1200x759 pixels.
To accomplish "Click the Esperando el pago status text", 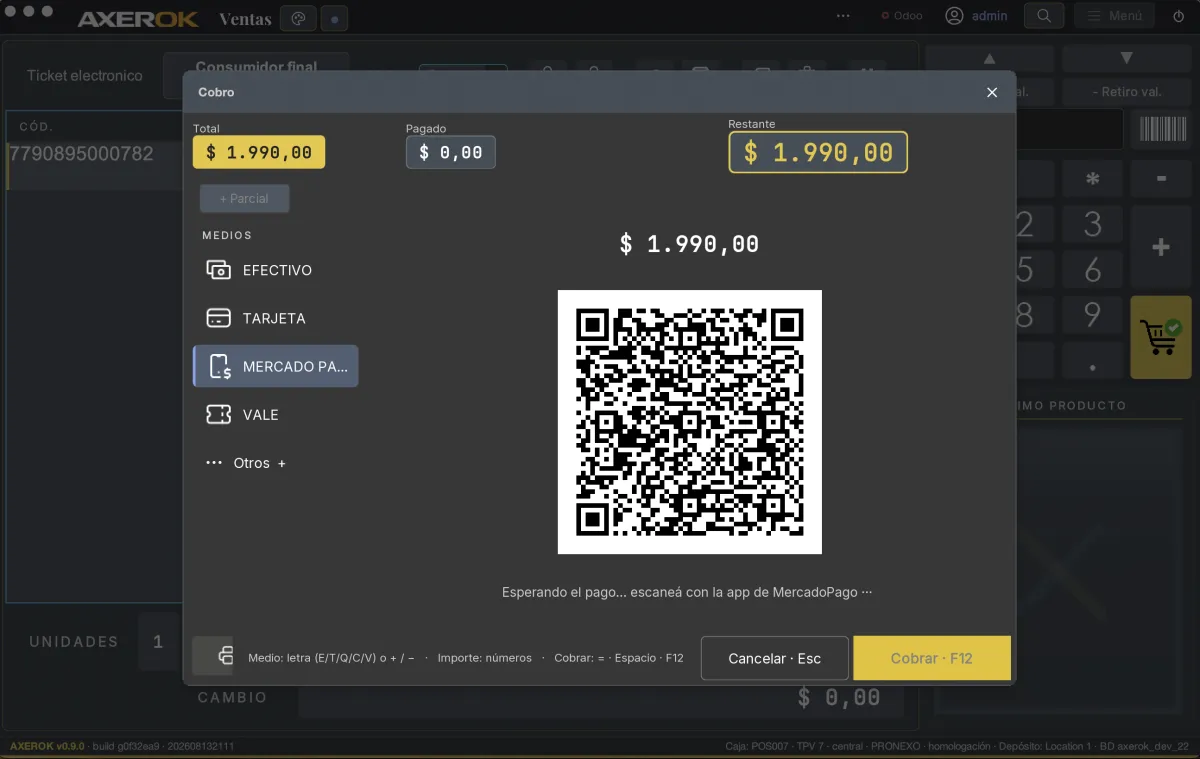I will pyautogui.click(x=687, y=592).
